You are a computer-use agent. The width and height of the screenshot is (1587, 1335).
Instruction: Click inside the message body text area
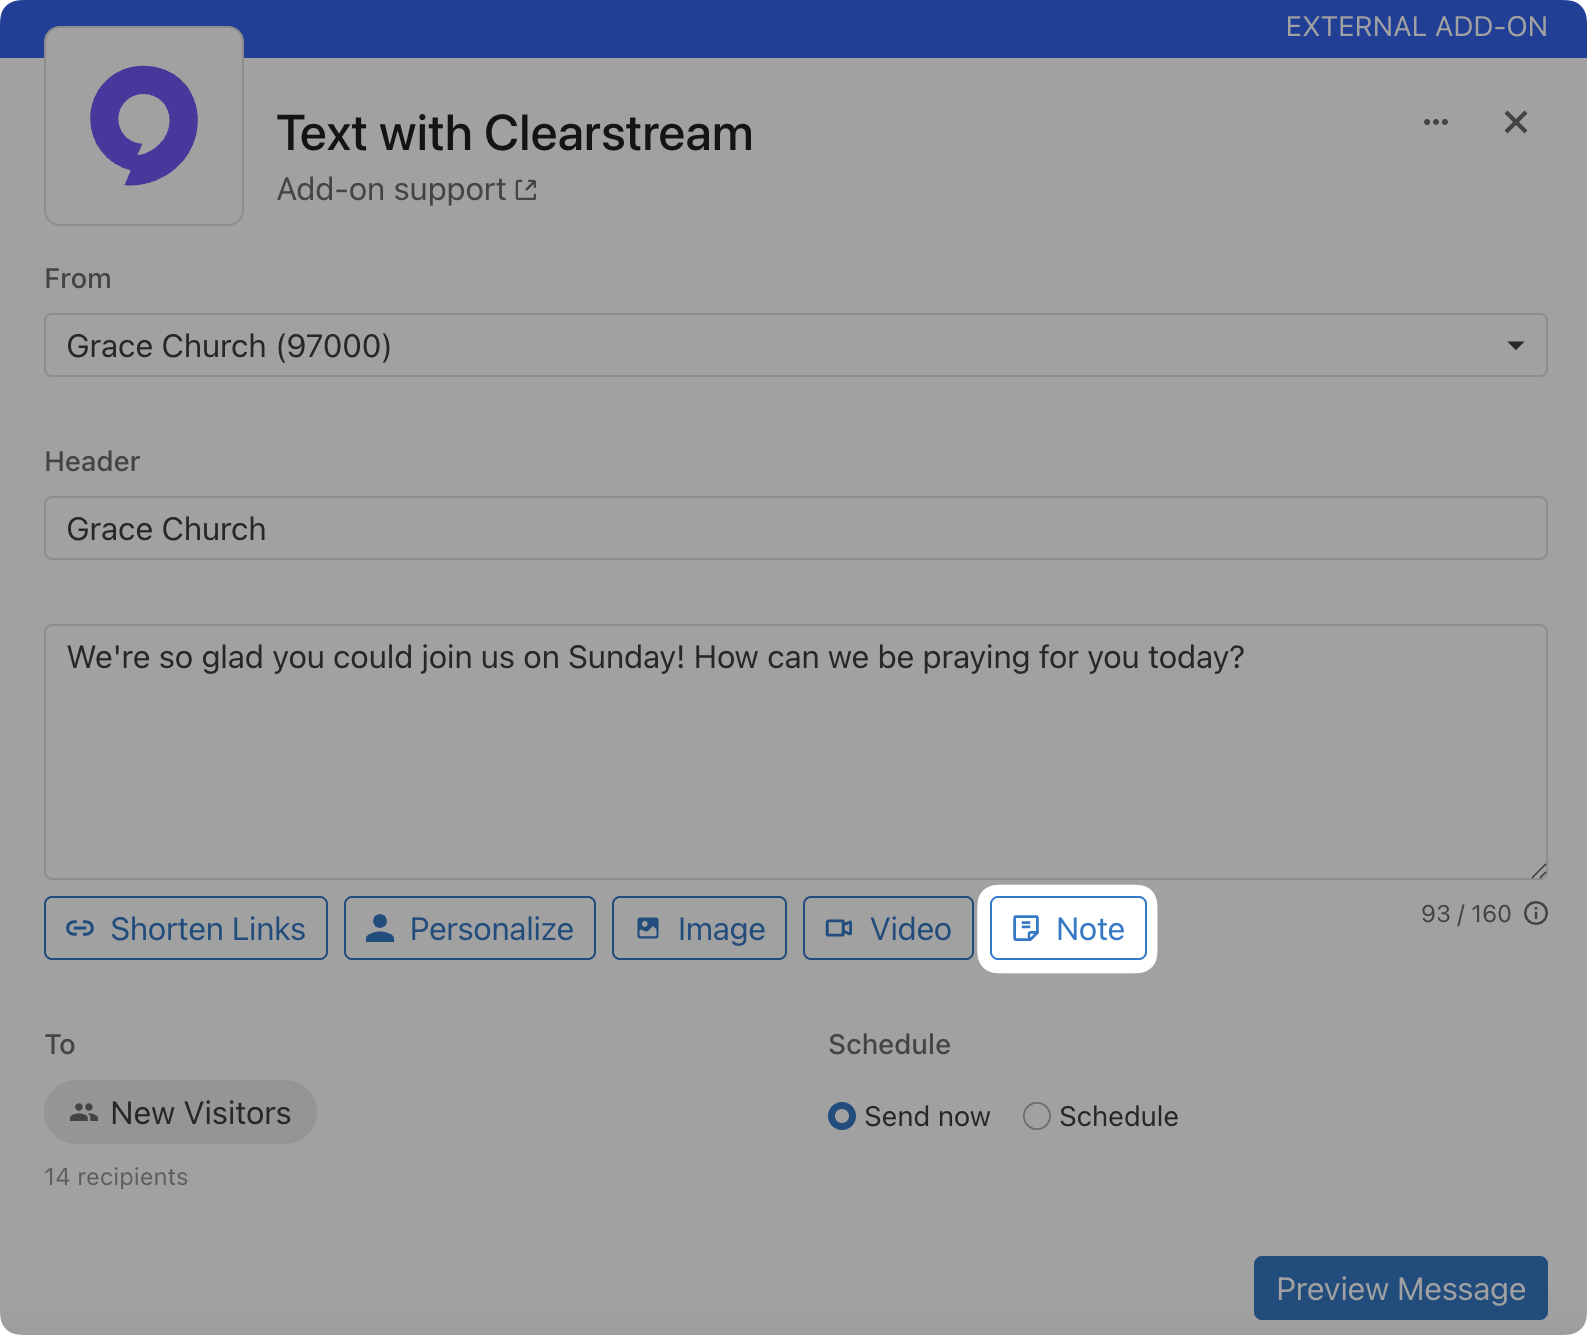(795, 760)
